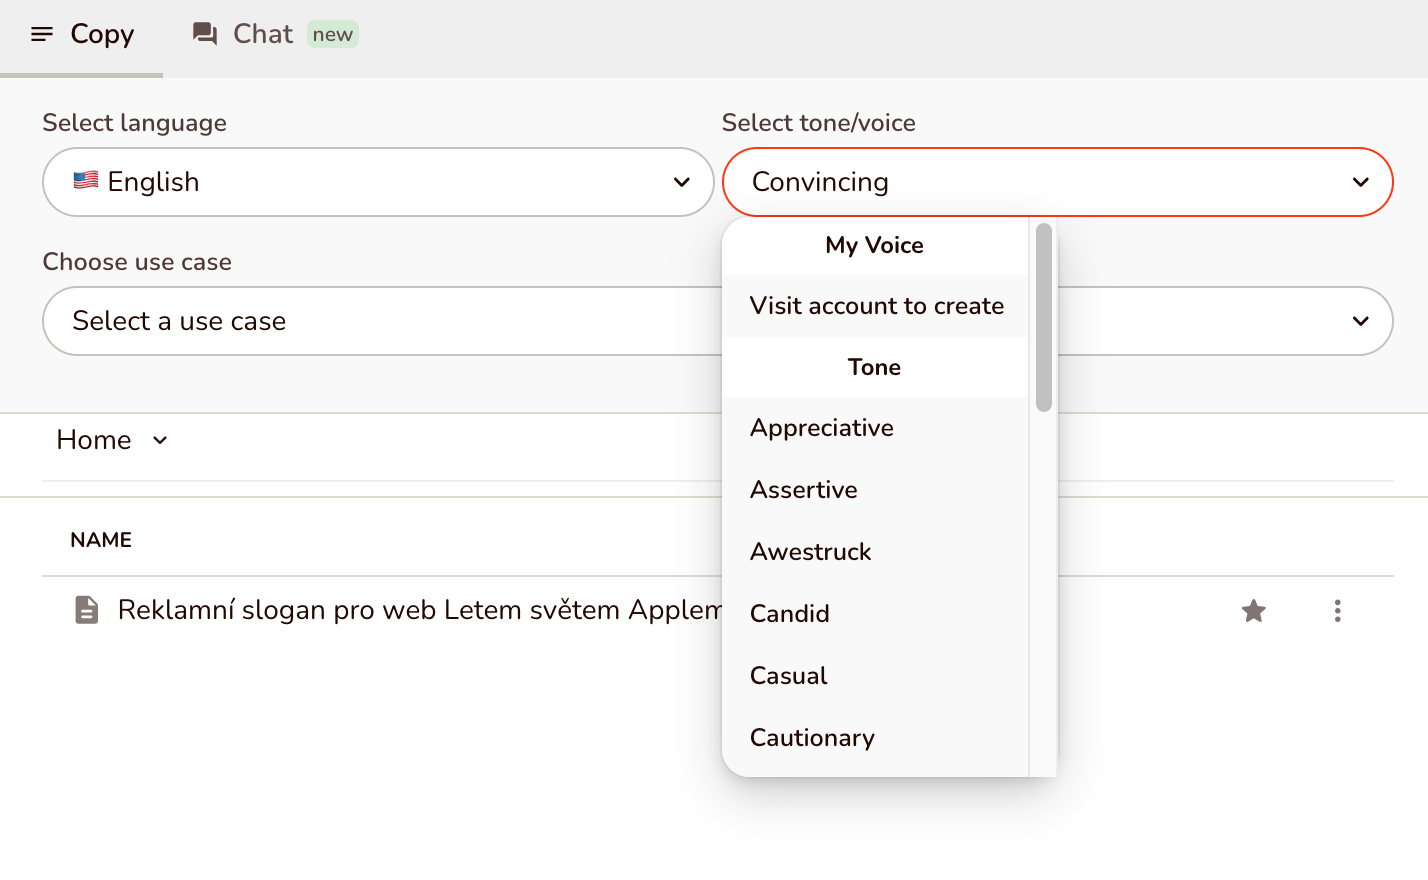Open the Select a use case dropdown
Image resolution: width=1428 pixels, height=880 pixels.
click(x=380, y=321)
